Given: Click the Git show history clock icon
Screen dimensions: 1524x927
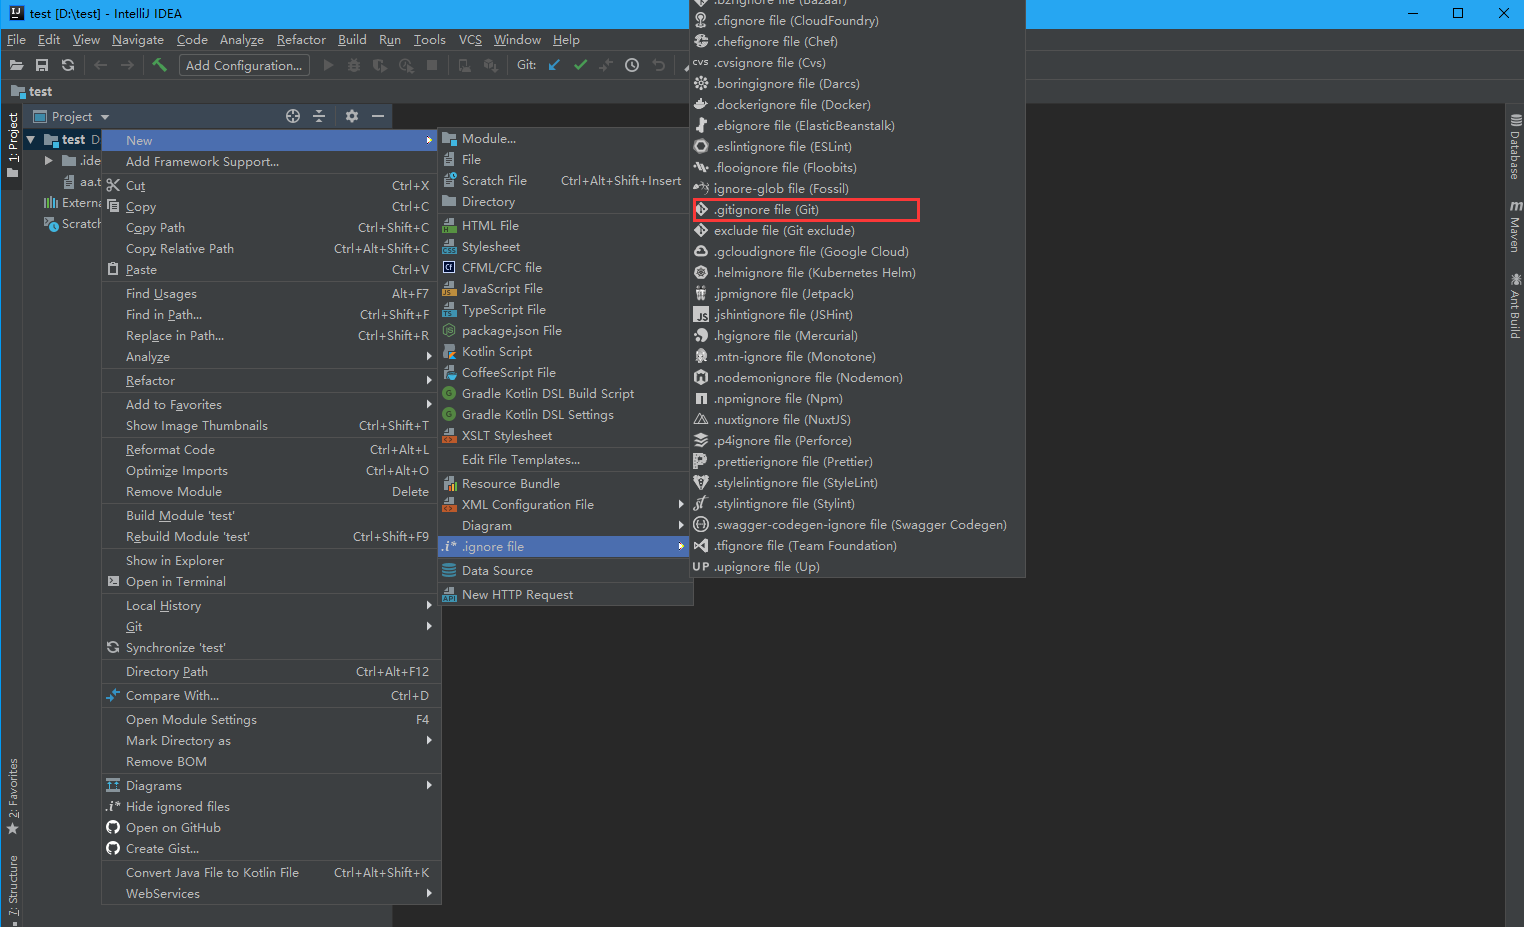Looking at the screenshot, I should 632,65.
